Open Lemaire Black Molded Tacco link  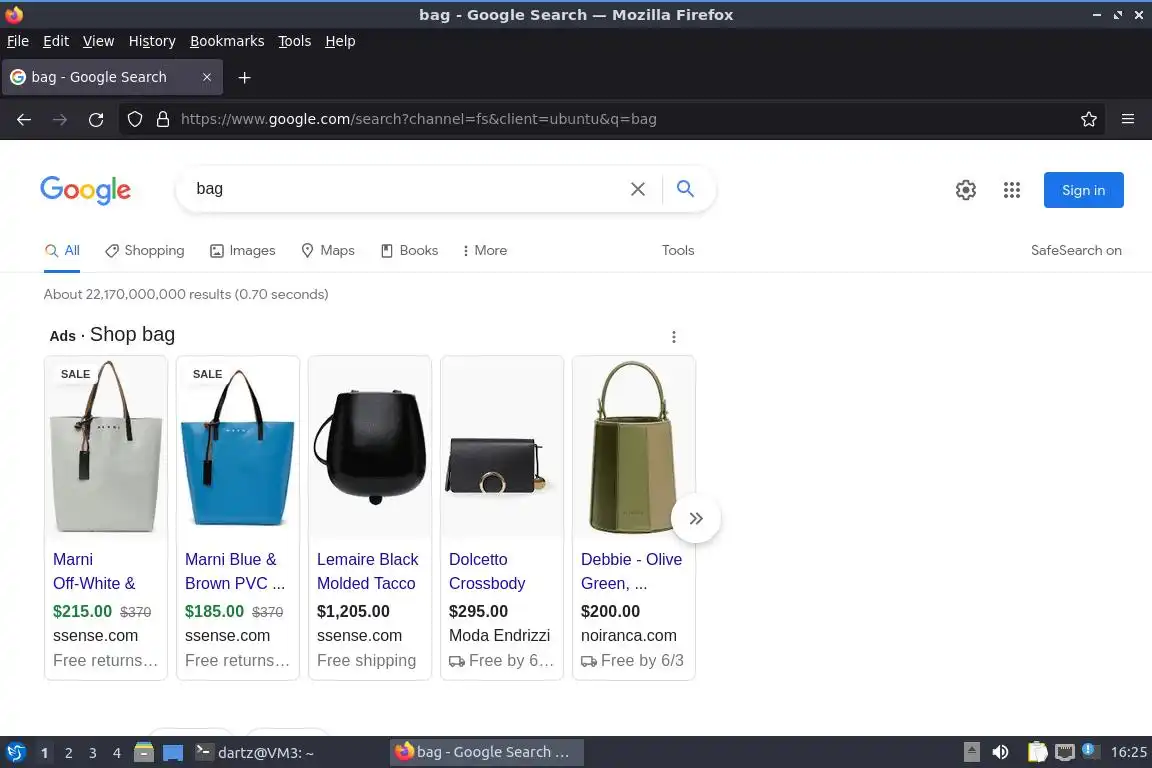pos(367,571)
